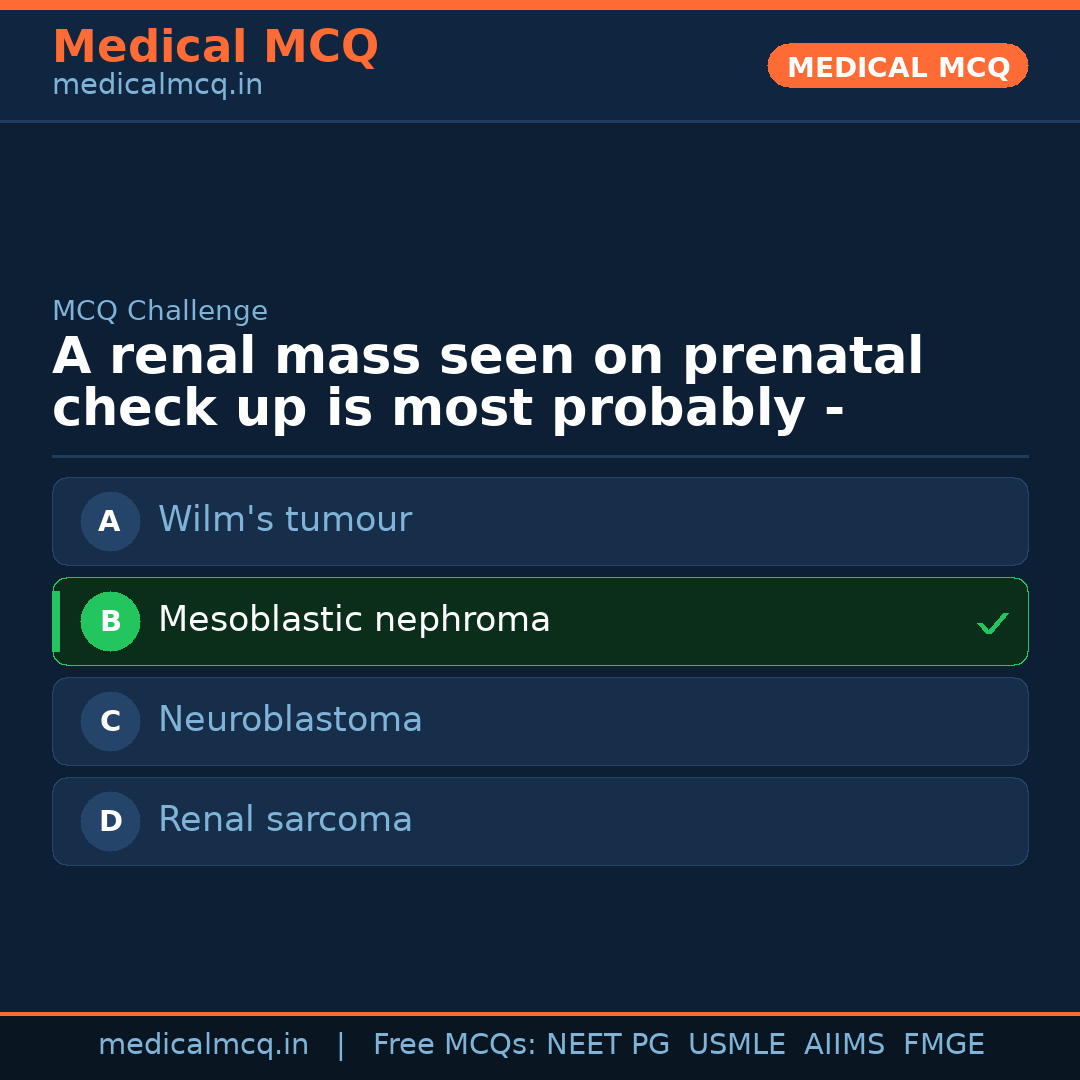
Task: Choose the Neuroblastoma answer text
Action: (290, 720)
